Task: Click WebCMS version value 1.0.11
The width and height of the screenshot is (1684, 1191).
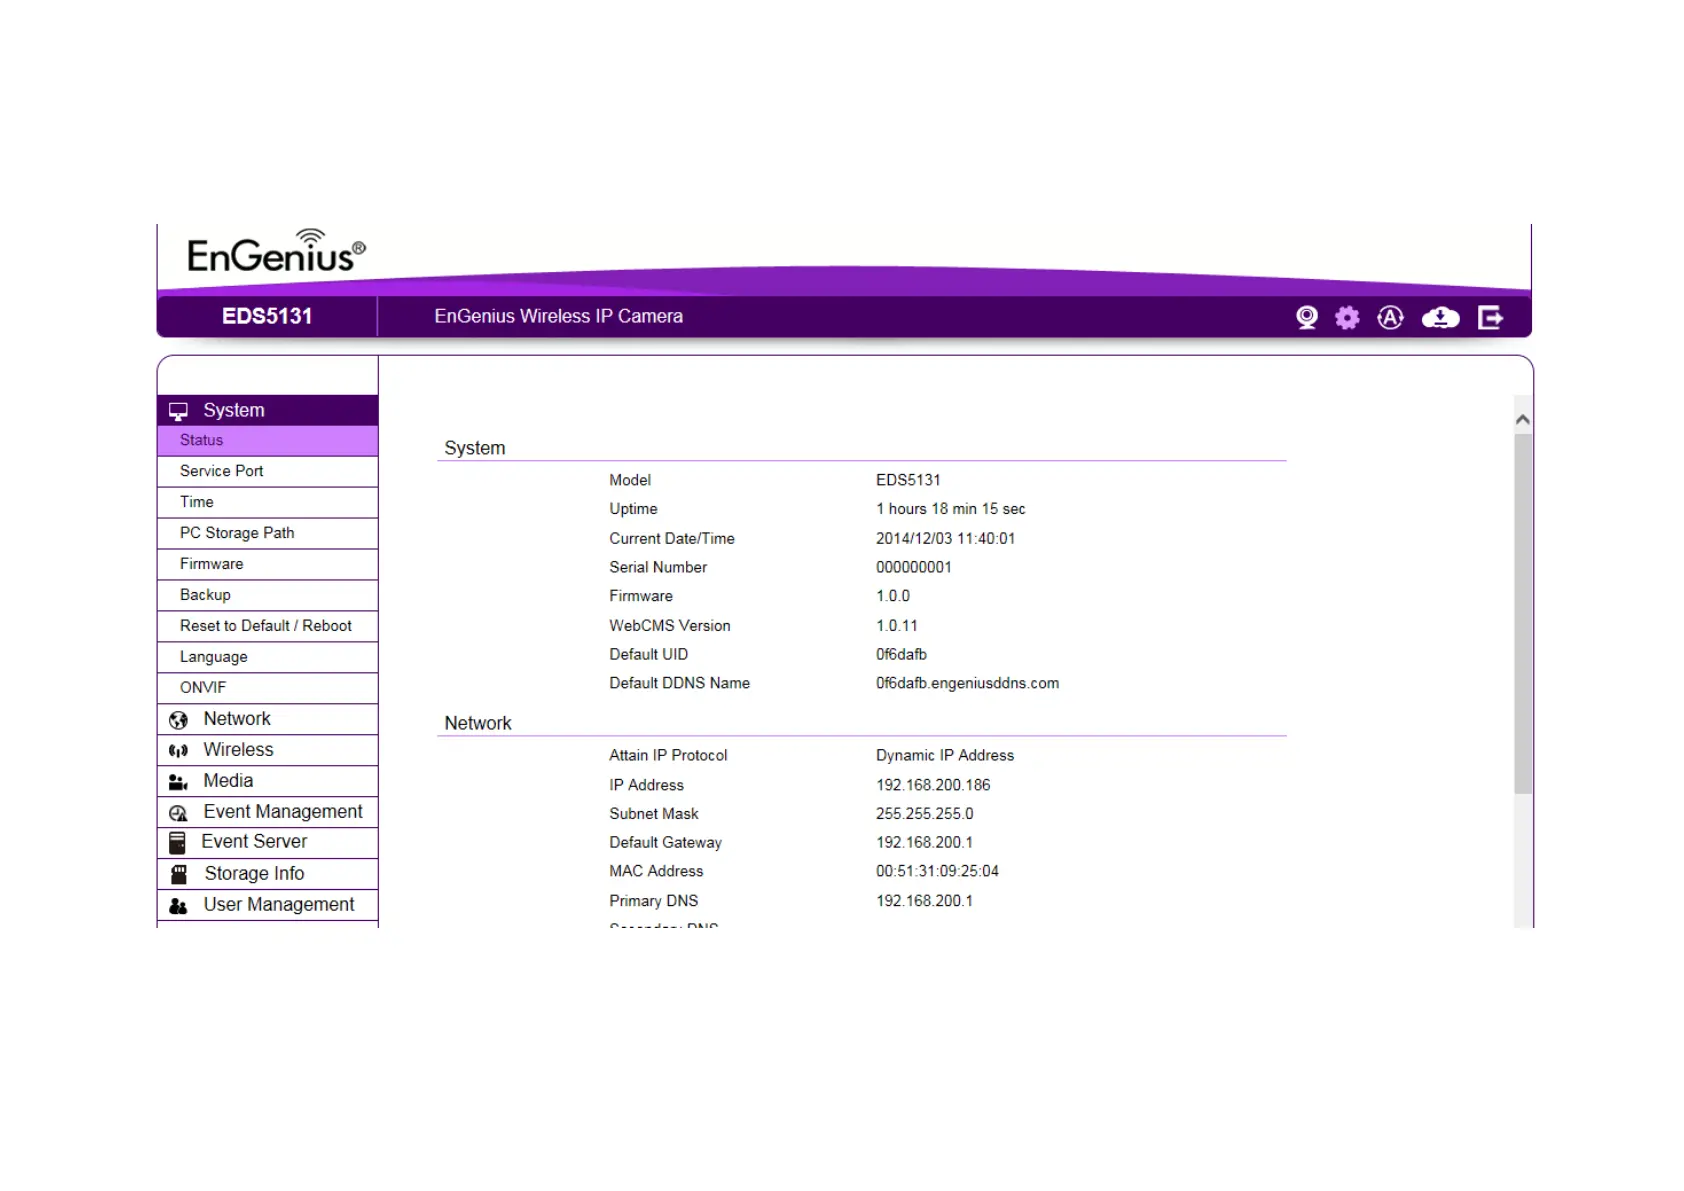Action: [x=897, y=625]
